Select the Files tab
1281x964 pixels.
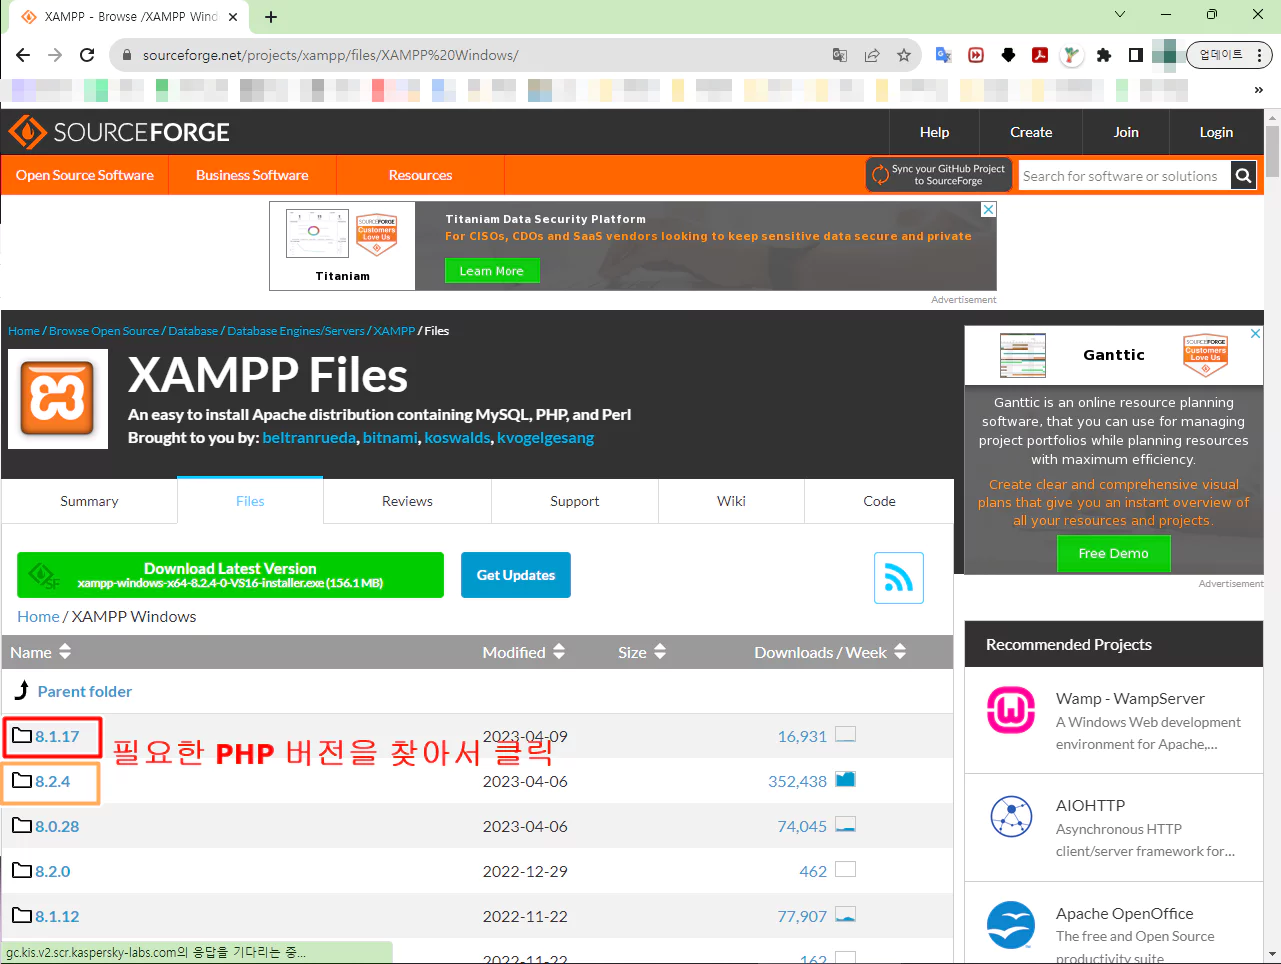tap(250, 501)
